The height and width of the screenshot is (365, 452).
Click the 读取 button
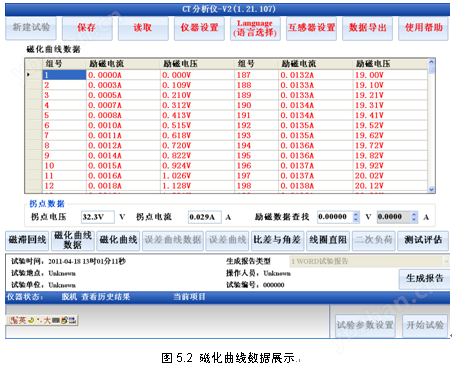(143, 28)
